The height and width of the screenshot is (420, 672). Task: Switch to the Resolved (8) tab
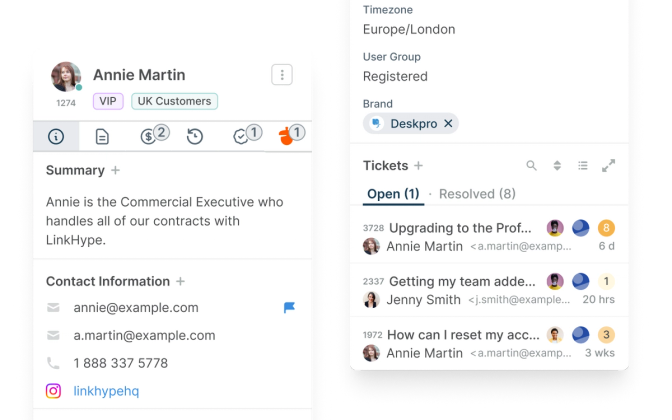click(x=477, y=194)
